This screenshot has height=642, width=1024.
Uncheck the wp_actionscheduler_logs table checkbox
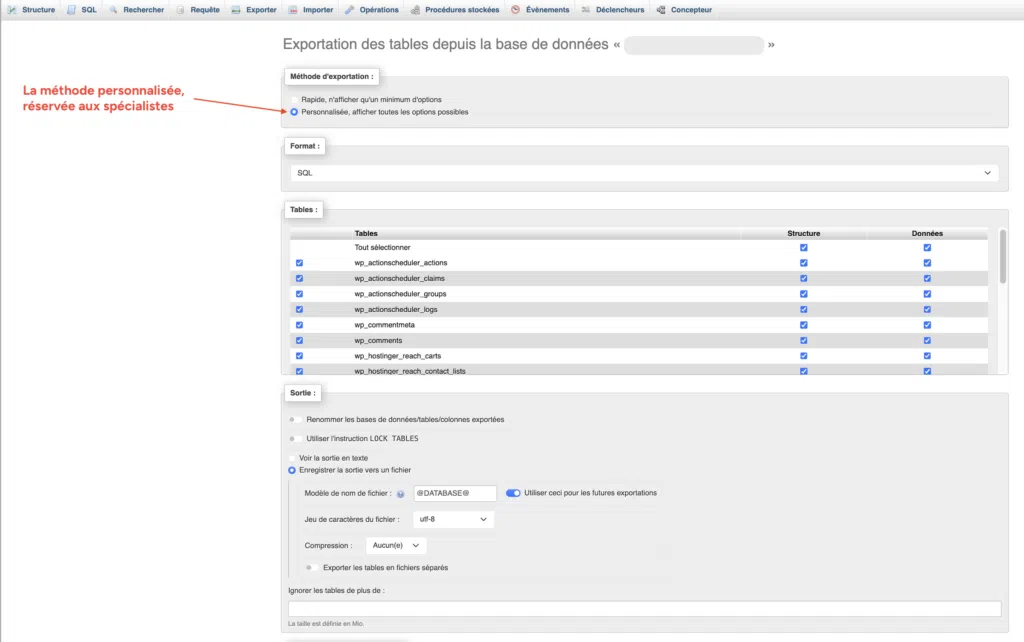(x=299, y=310)
